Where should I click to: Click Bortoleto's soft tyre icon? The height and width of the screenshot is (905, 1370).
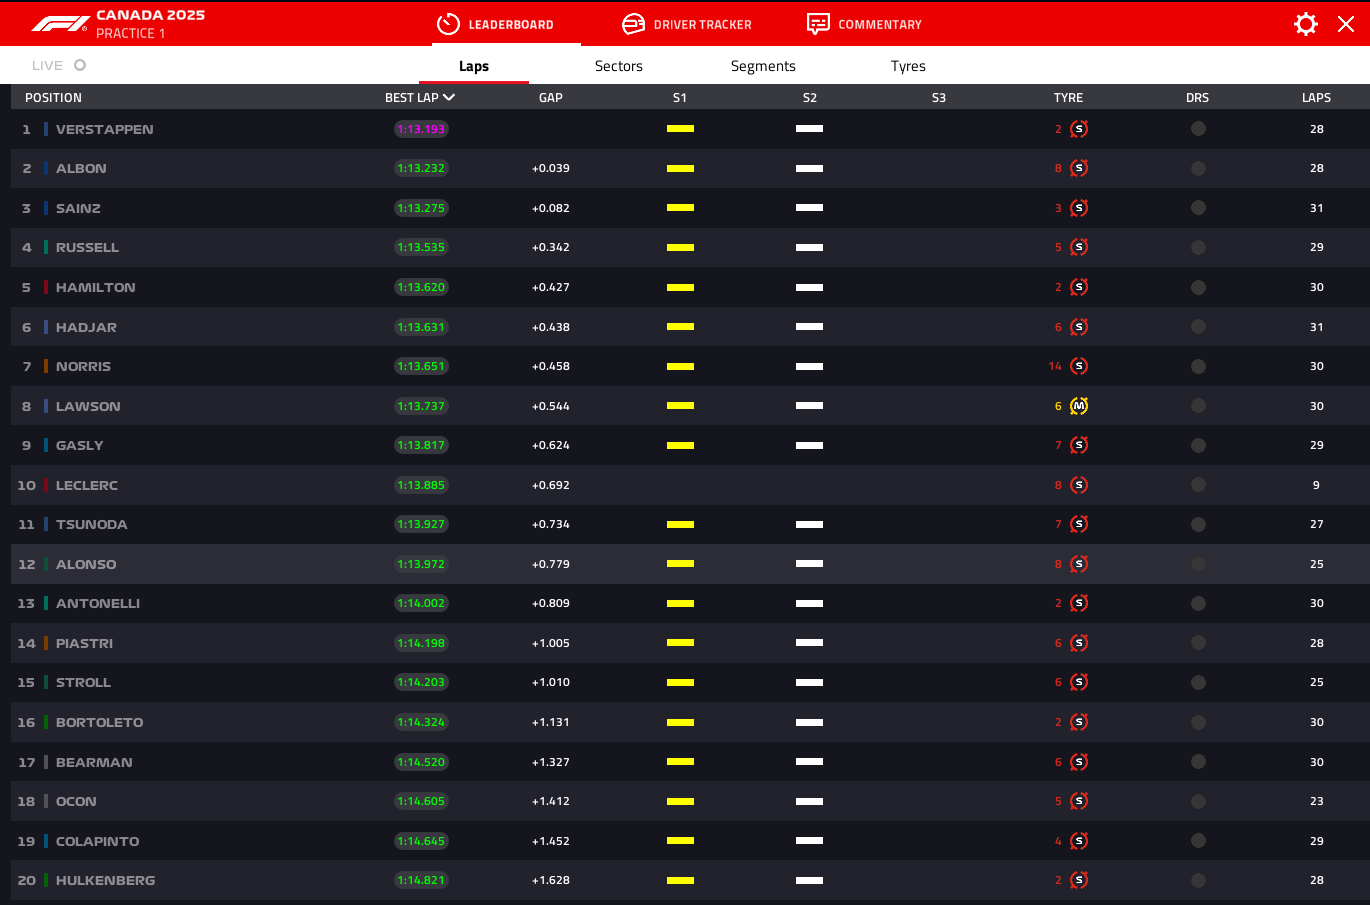click(x=1079, y=722)
